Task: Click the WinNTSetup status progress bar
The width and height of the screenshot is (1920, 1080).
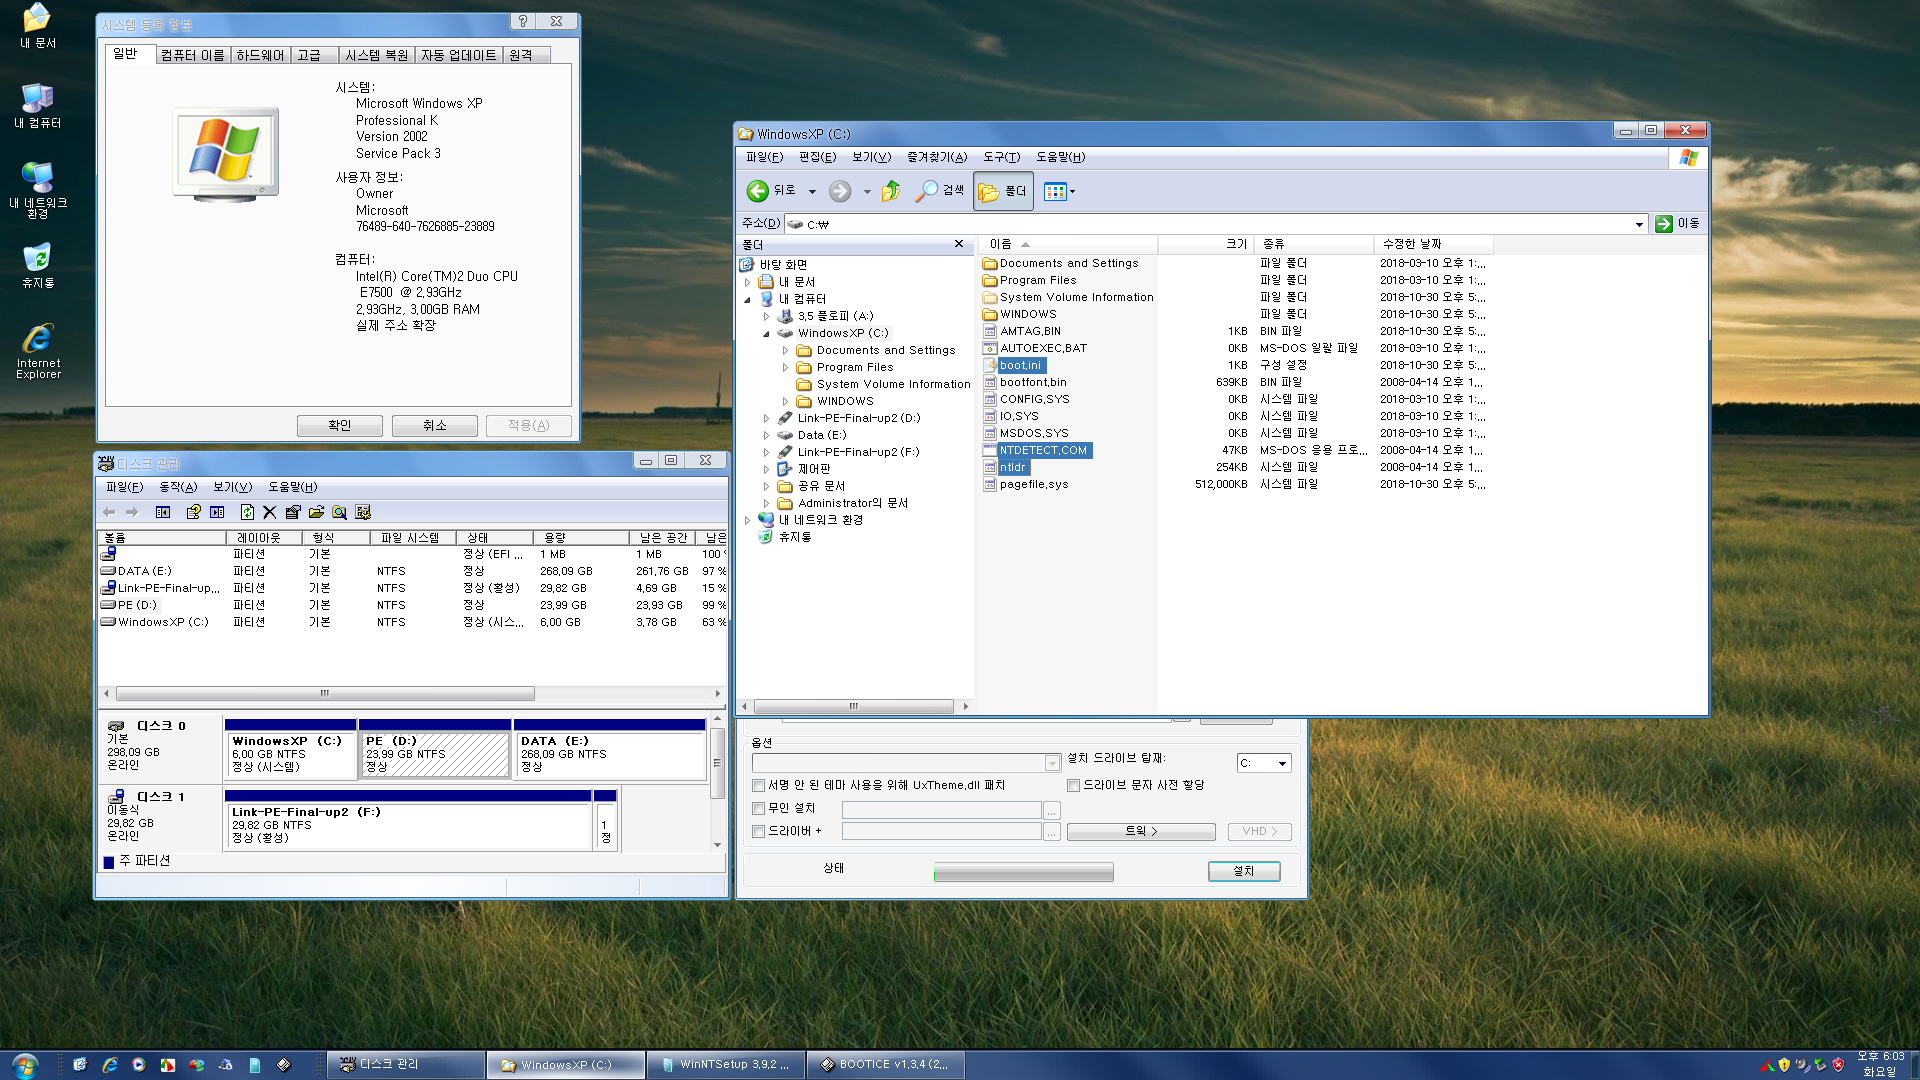Action: coord(1023,873)
